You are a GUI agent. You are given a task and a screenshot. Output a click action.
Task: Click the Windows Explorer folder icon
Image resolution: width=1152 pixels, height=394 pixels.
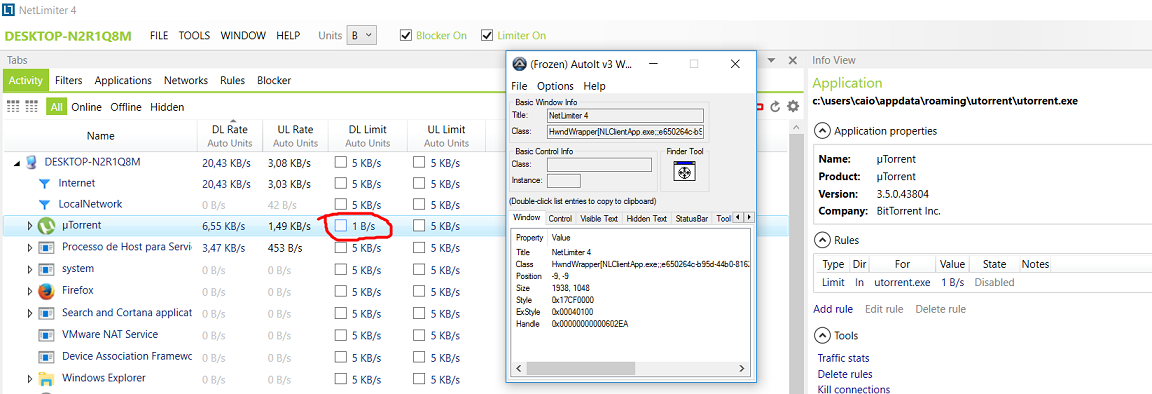click(46, 379)
